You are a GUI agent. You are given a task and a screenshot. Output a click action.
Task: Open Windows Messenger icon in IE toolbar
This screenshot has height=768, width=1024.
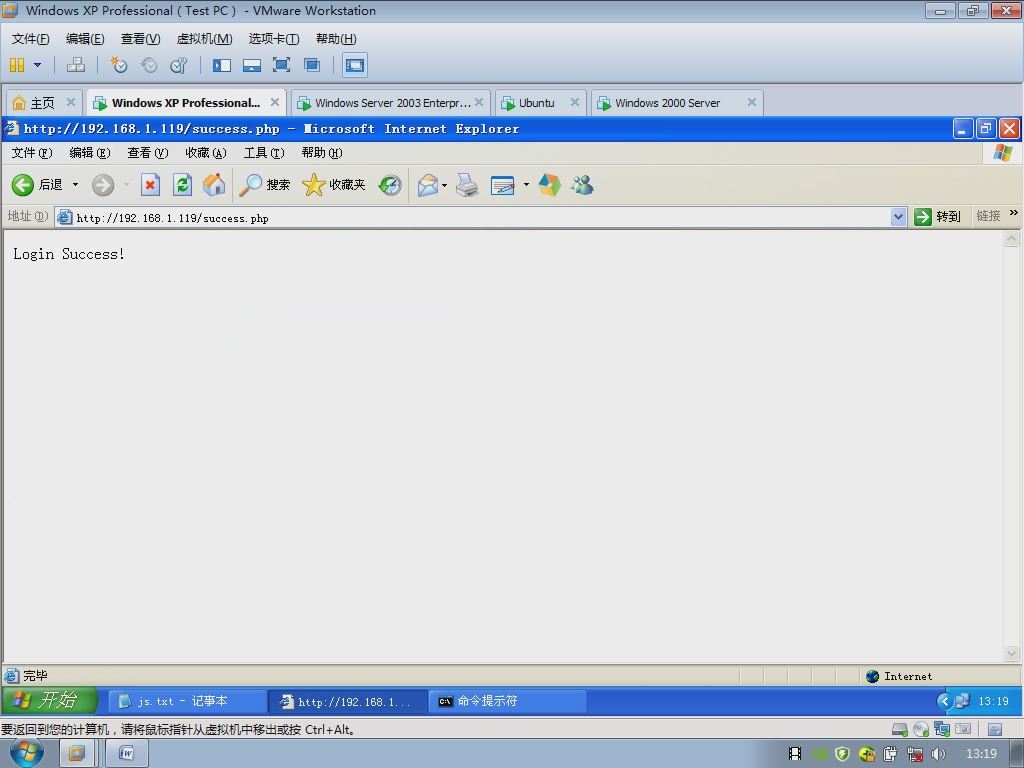pos(582,185)
